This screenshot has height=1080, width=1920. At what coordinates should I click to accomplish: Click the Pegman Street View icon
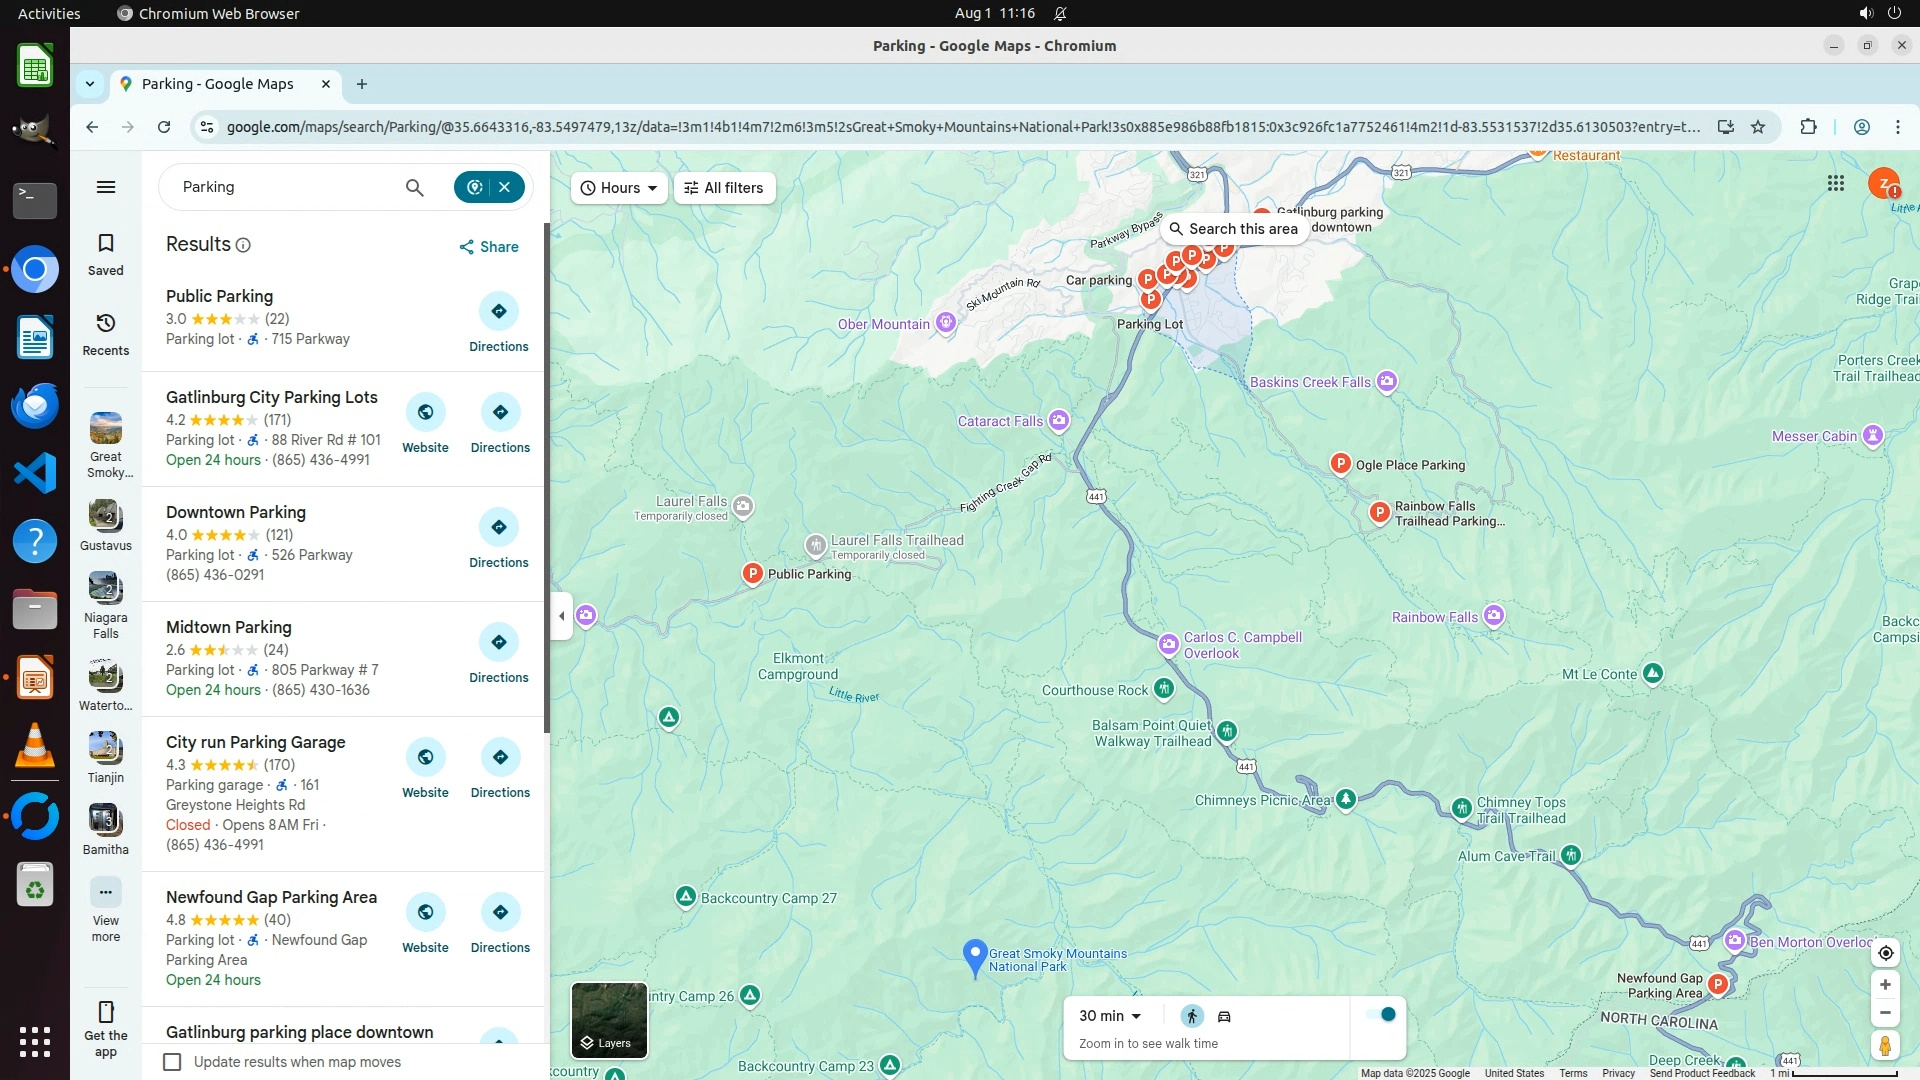click(x=1885, y=1046)
